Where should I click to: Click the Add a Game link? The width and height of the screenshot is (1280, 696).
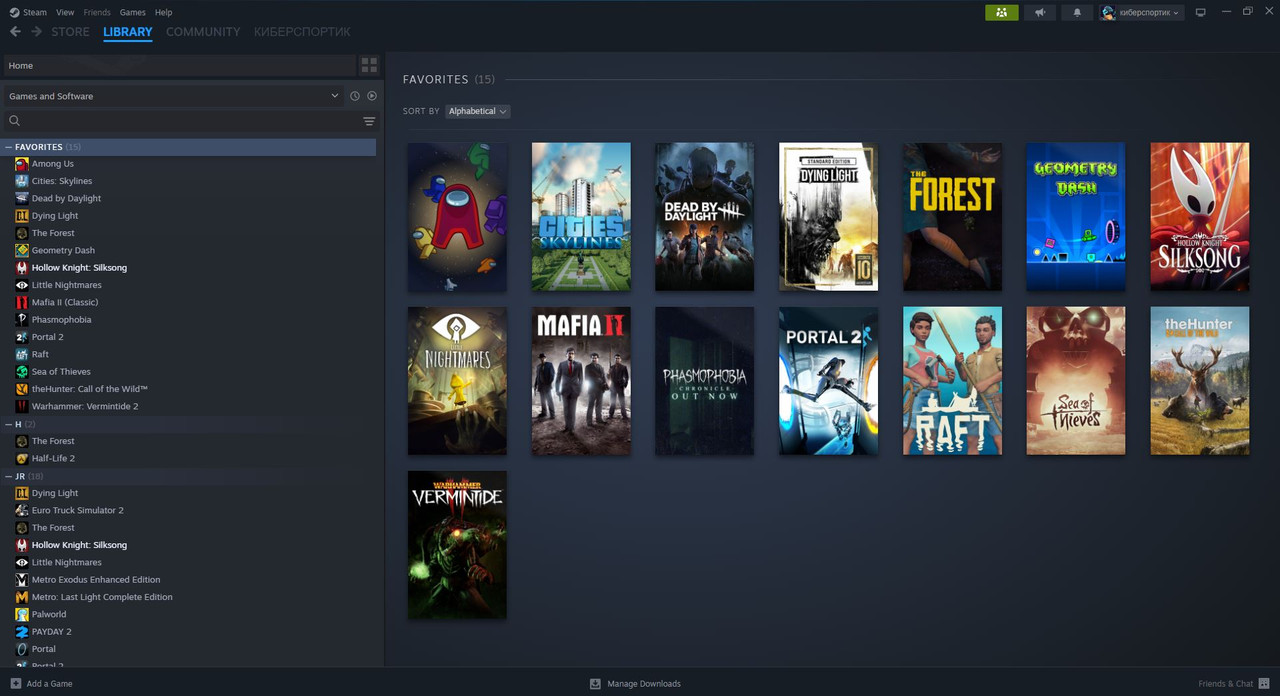[x=49, y=684]
